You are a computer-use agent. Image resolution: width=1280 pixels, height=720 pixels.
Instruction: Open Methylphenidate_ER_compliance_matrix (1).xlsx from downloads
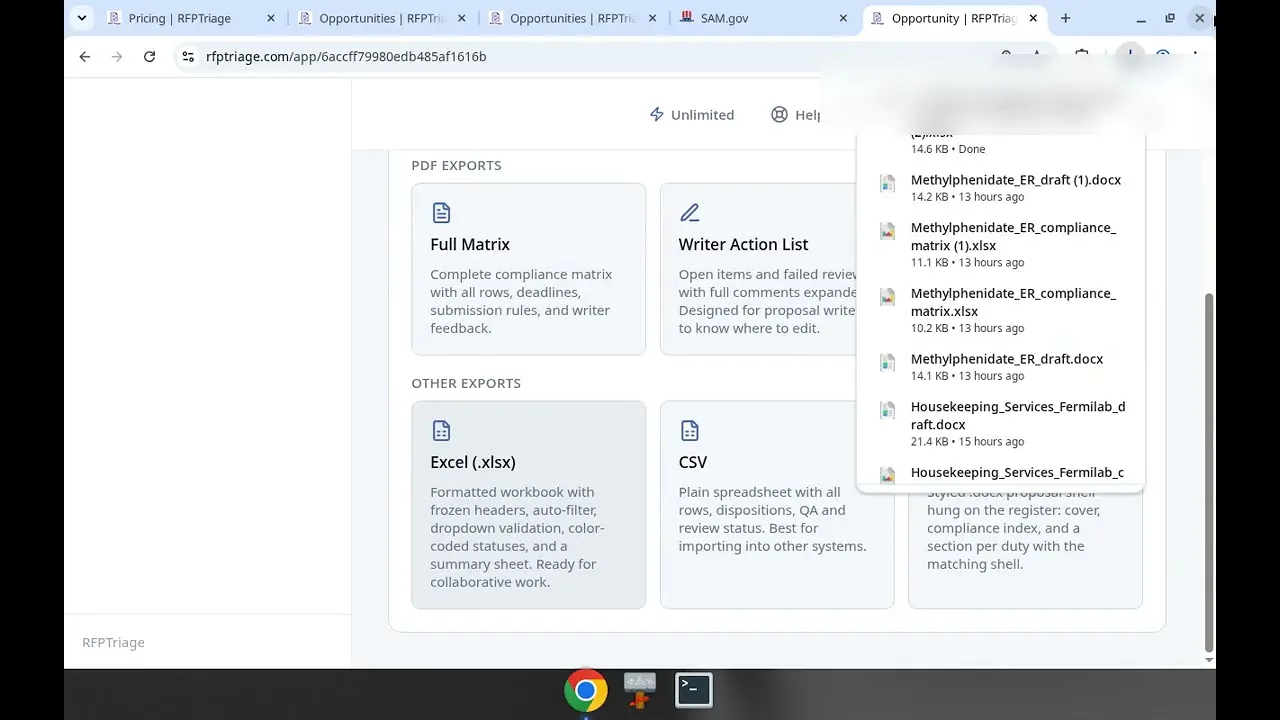[1000, 245]
